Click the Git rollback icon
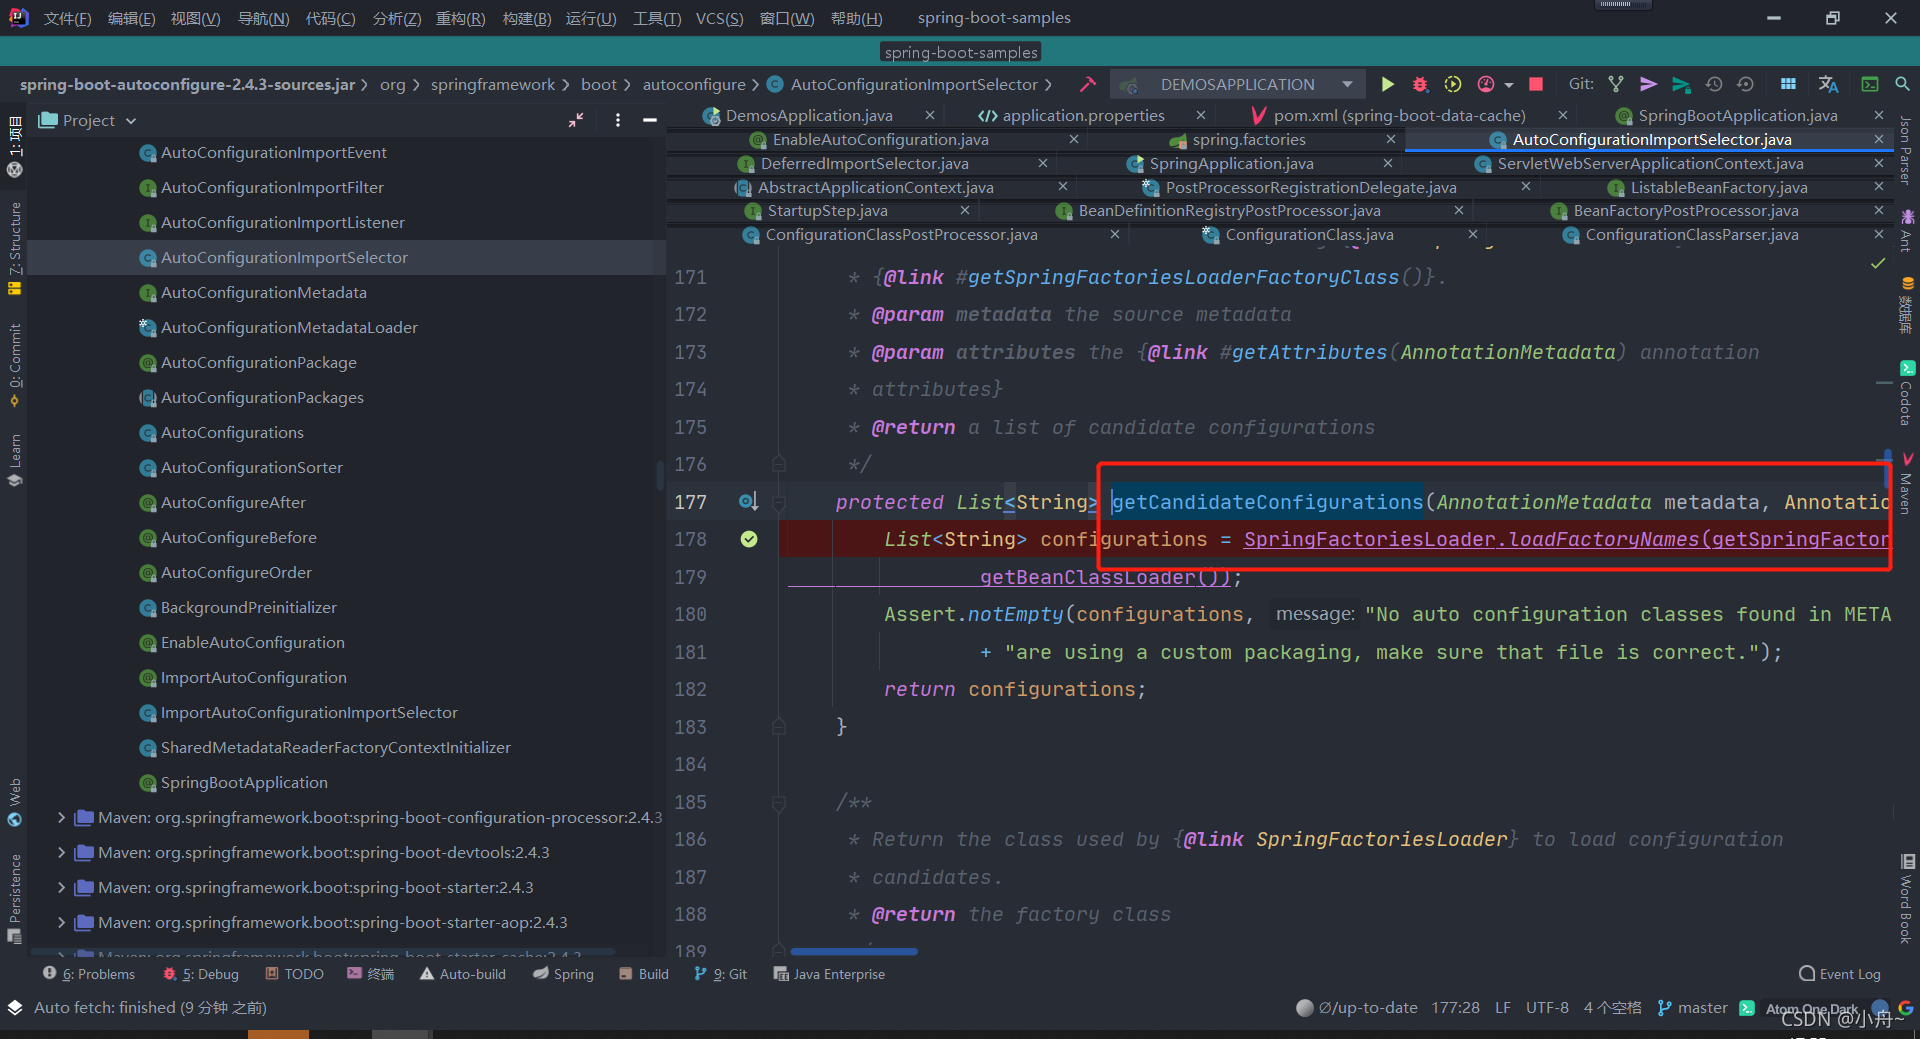Viewport: 1920px width, 1039px height. [x=1746, y=84]
